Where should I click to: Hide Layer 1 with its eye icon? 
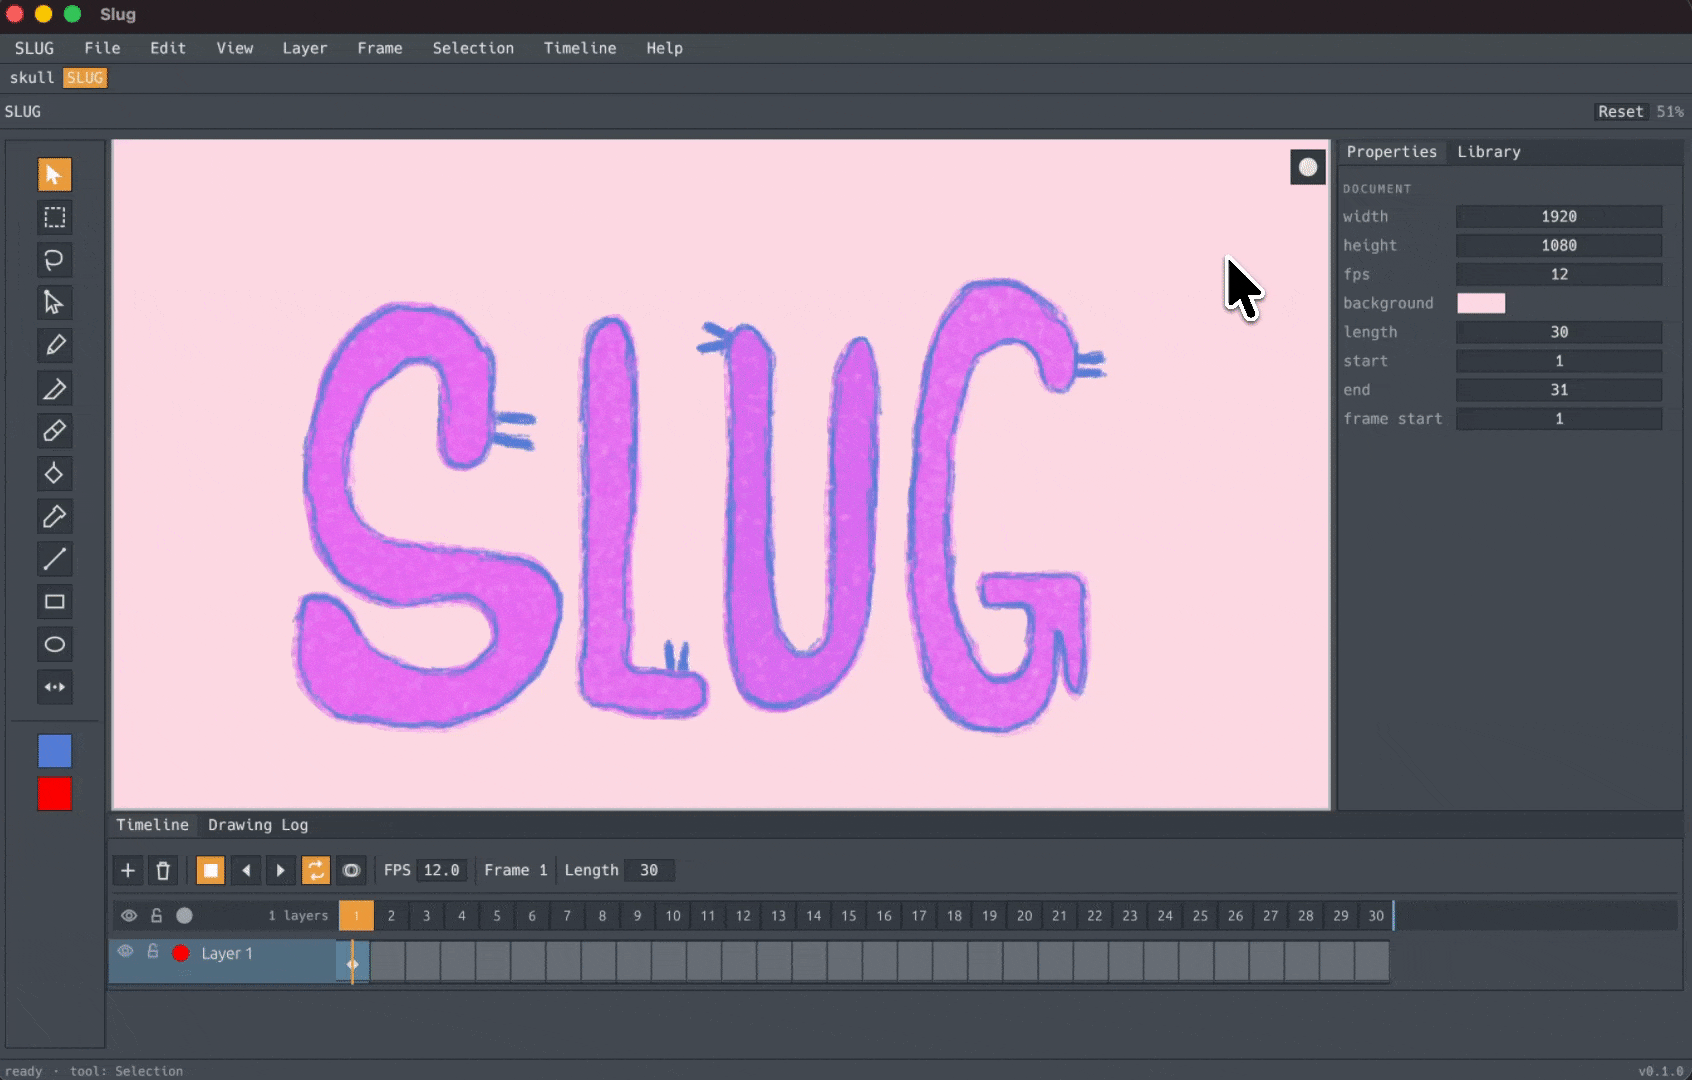125,952
